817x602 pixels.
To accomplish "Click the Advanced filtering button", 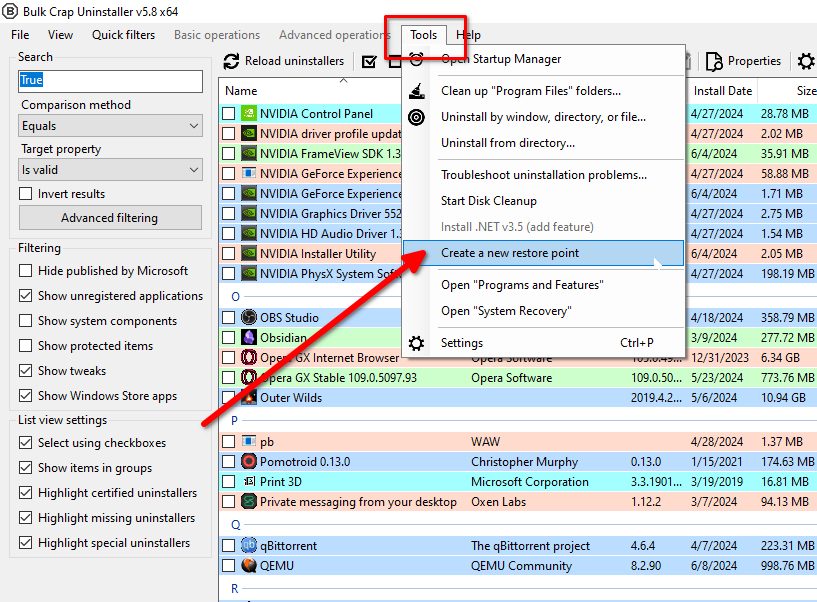I will pyautogui.click(x=110, y=218).
